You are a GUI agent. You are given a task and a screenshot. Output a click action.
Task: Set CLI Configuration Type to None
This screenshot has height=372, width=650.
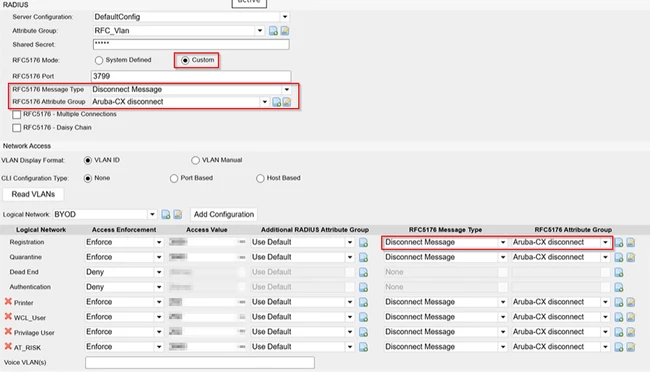click(88, 178)
